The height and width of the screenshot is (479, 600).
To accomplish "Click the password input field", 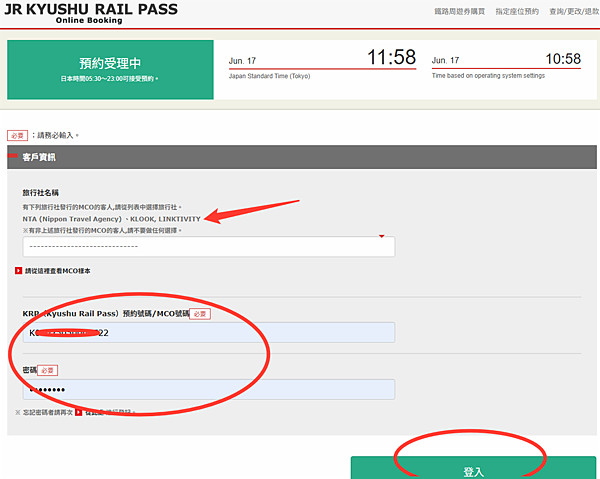I will (209, 389).
